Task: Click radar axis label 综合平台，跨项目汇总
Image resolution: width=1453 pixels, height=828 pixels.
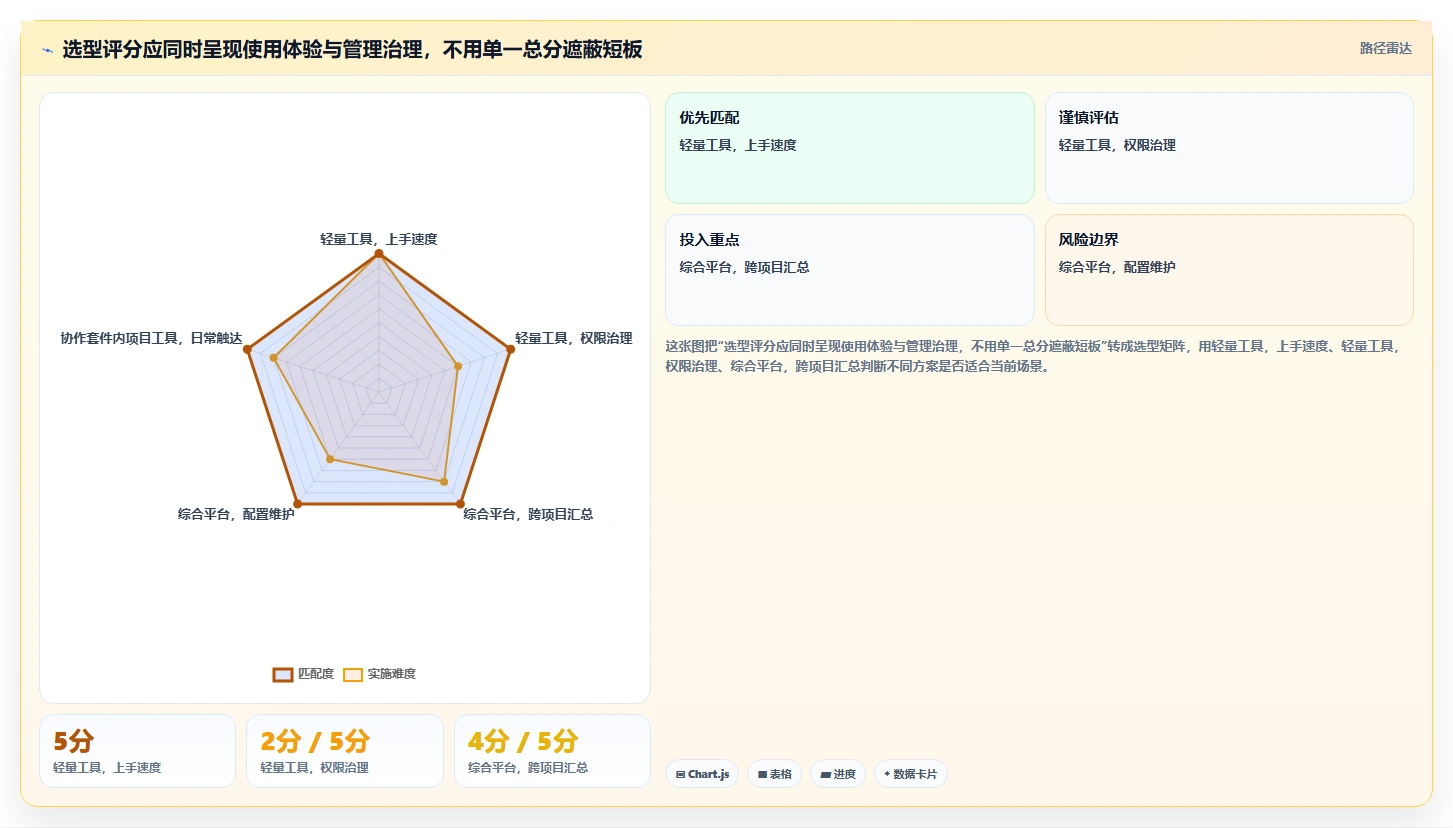Action: click(528, 514)
